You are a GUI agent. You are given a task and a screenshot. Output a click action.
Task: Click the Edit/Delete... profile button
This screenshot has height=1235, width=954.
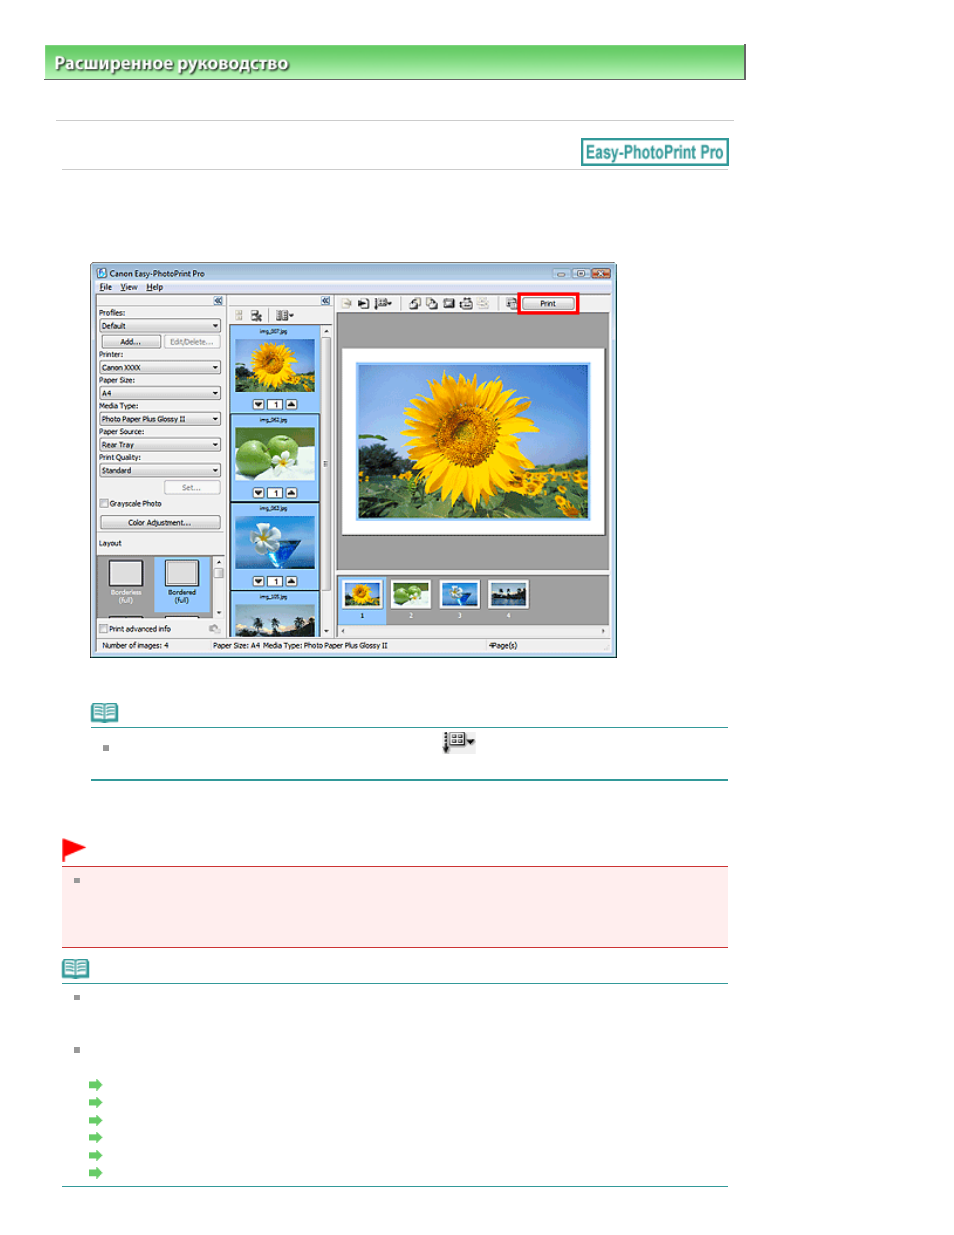coord(191,342)
